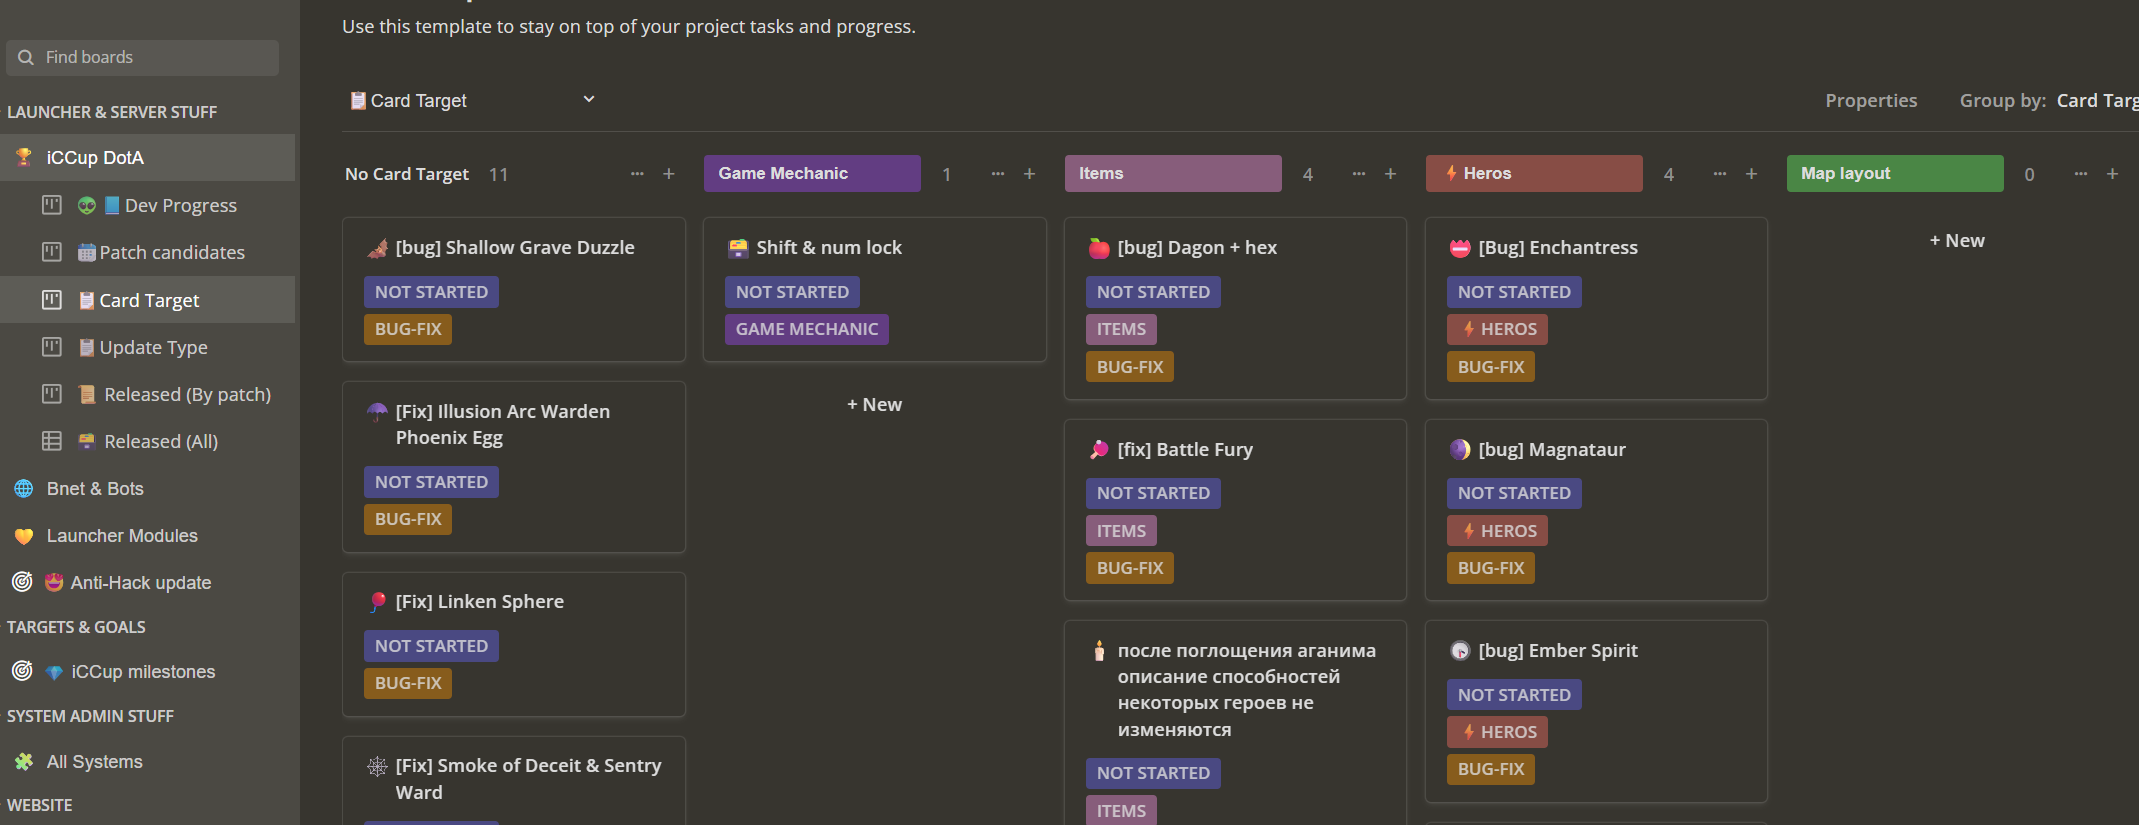Add card to Heros column header
The image size is (2139, 825).
tap(1751, 174)
